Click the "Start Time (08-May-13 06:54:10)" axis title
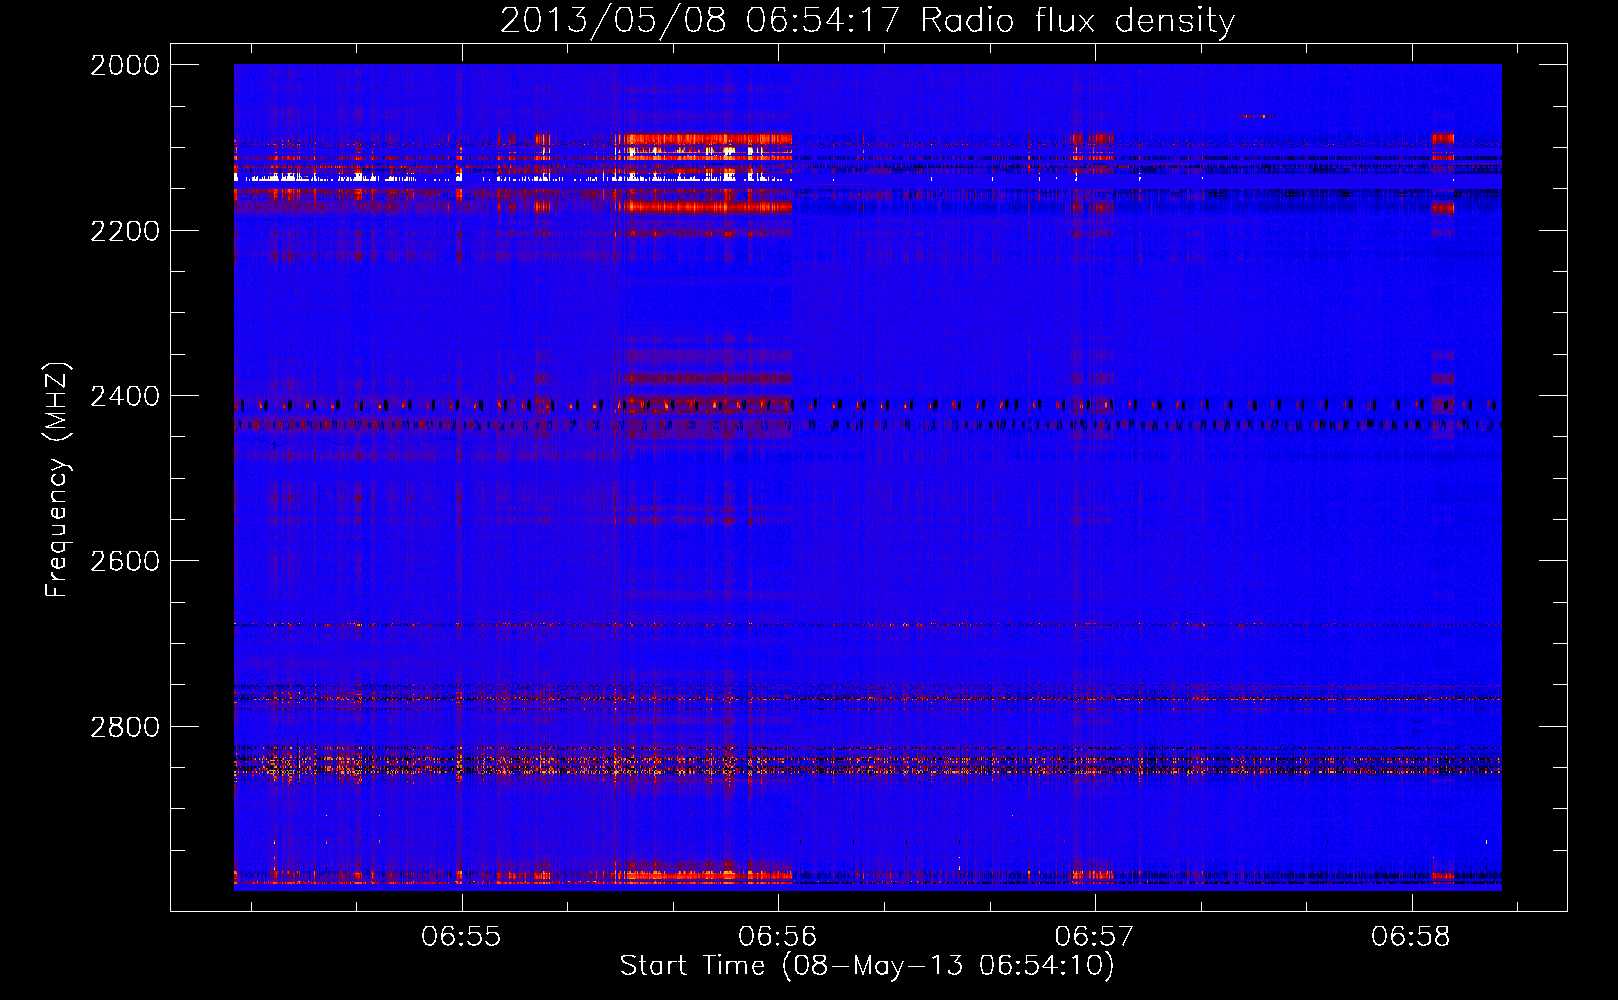This screenshot has height=1000, width=1618. [867, 966]
